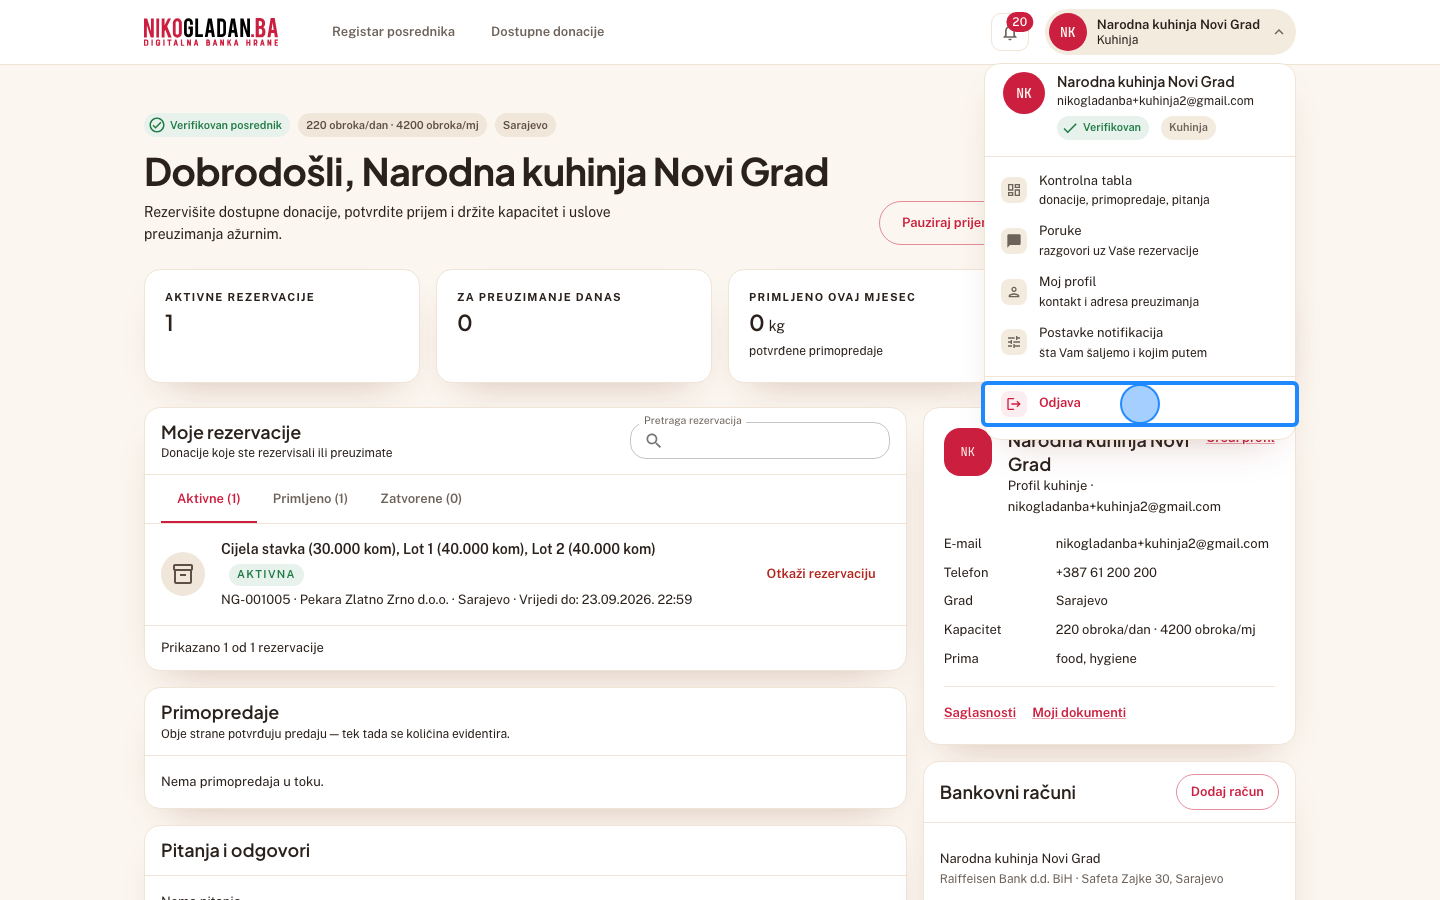Click Verifikovan badge in dropdown
The height and width of the screenshot is (900, 1440).
[x=1103, y=128]
